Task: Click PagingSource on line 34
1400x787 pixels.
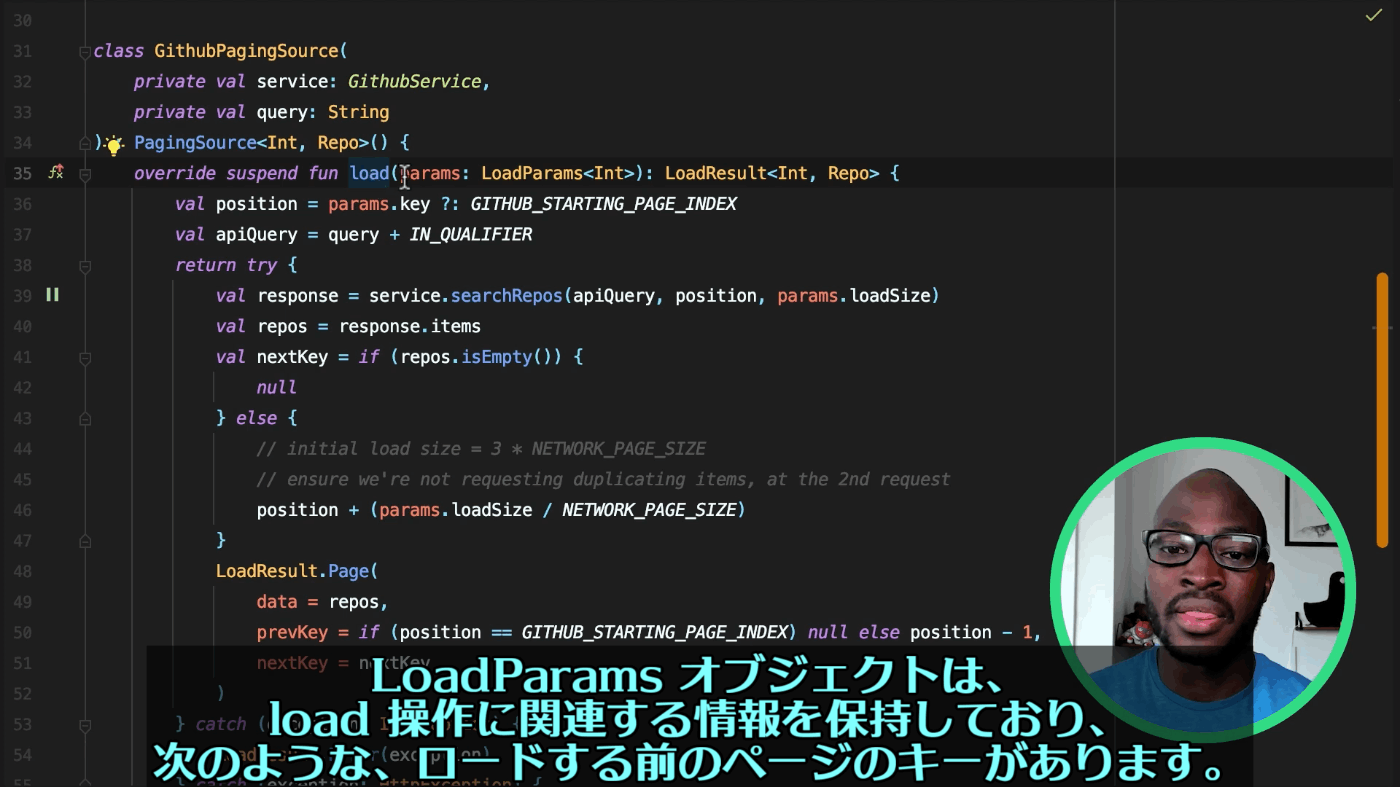Action: pos(195,143)
